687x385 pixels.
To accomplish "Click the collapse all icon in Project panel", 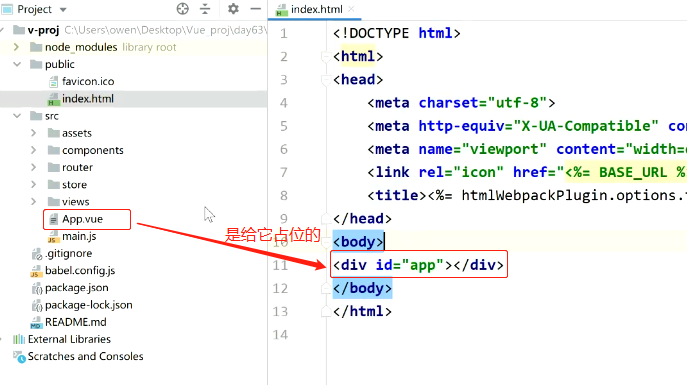I will [205, 9].
